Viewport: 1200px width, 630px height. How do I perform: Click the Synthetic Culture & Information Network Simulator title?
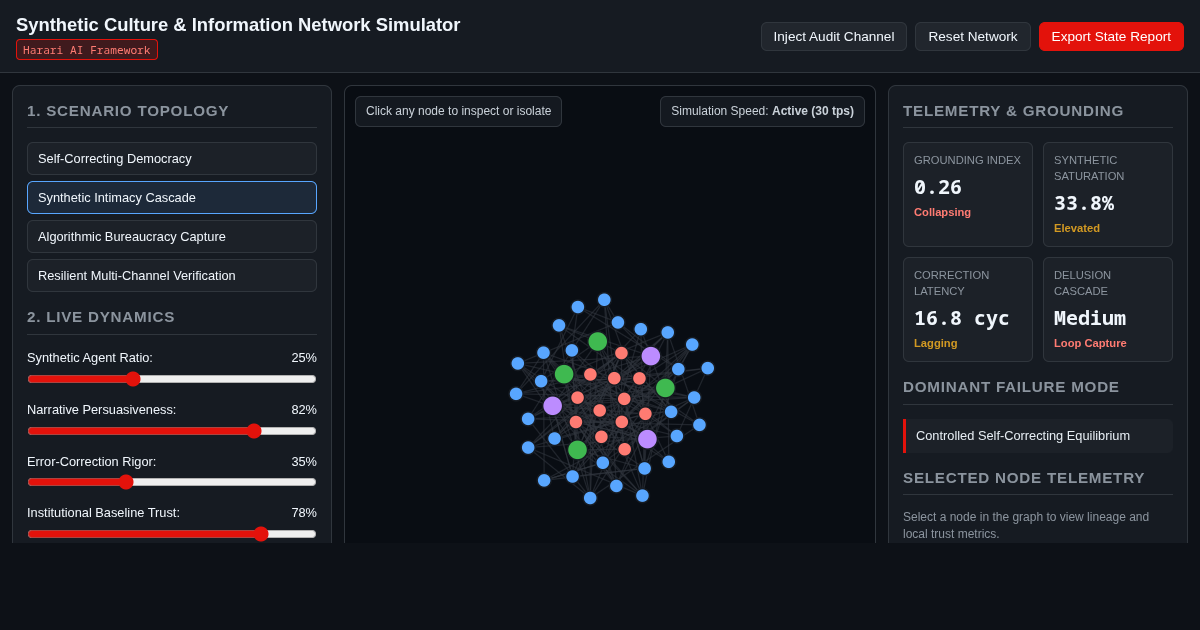(x=238, y=25)
